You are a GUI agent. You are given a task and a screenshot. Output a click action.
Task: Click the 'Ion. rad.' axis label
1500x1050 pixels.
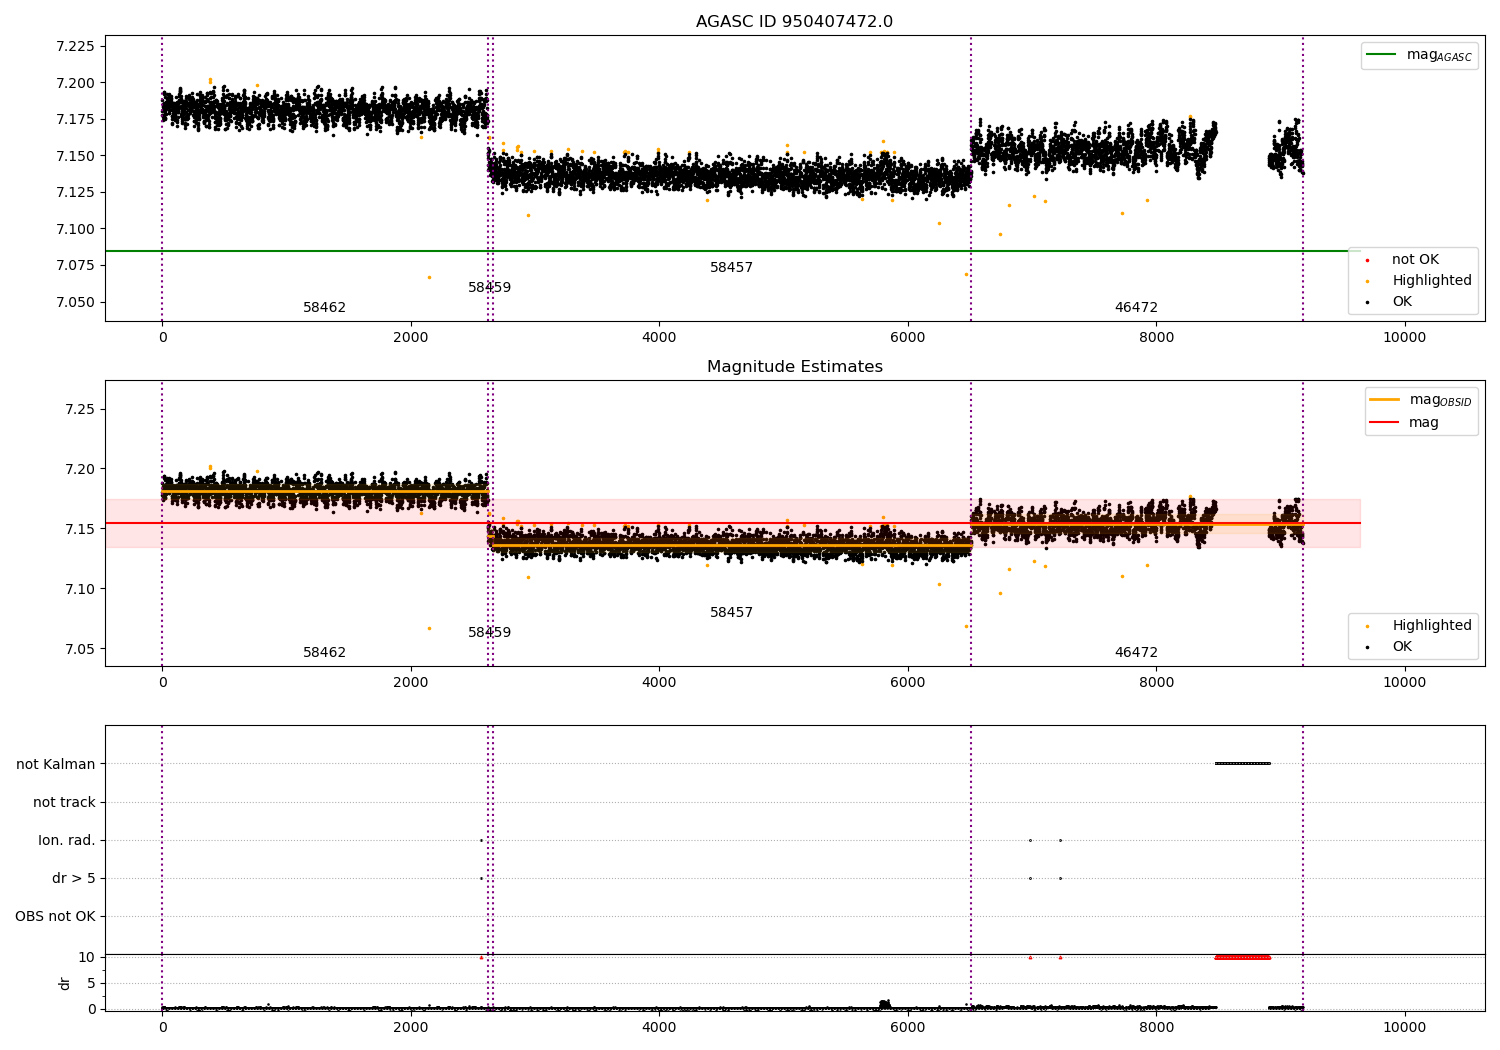click(x=67, y=840)
